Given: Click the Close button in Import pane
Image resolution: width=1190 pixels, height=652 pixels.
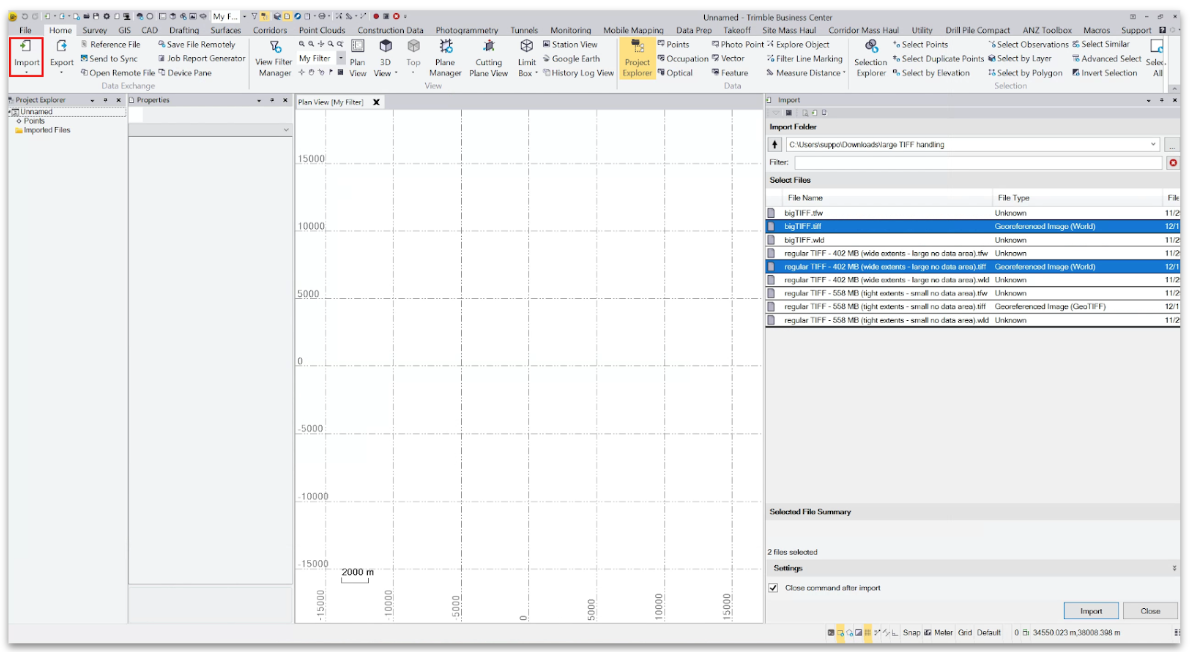Looking at the screenshot, I should click(1150, 611).
